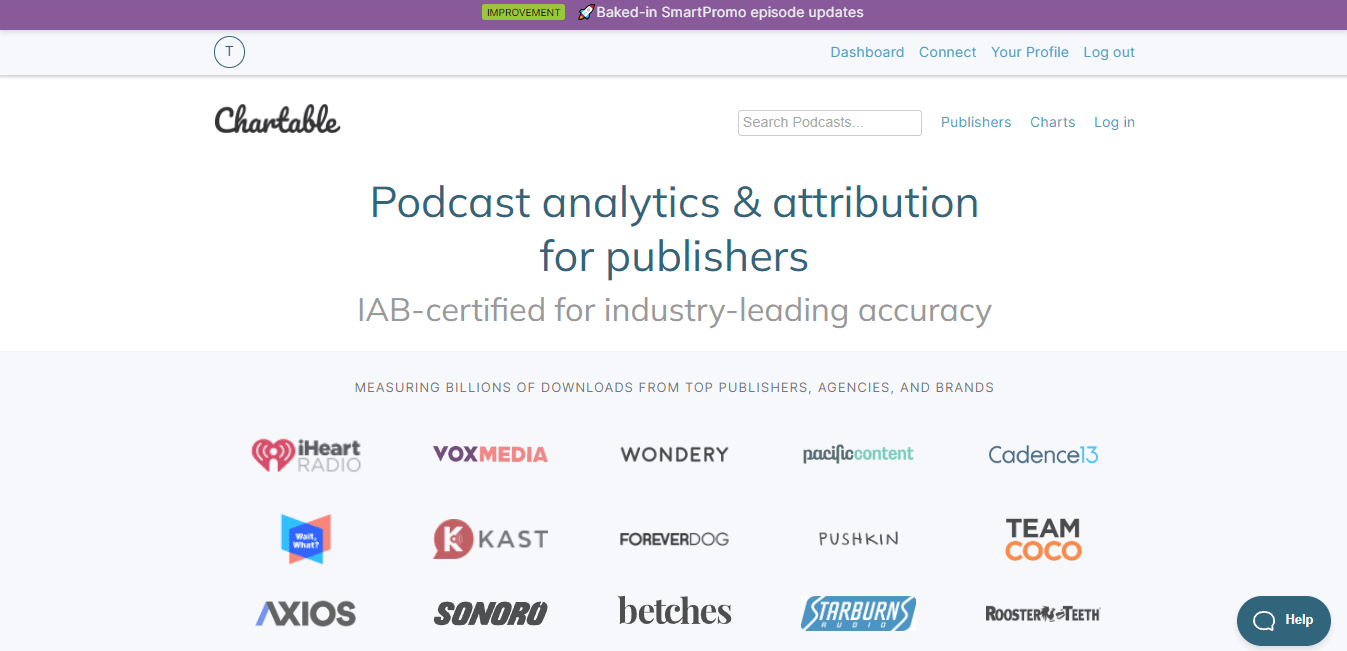
Task: Click the Betches logo
Action: click(674, 611)
